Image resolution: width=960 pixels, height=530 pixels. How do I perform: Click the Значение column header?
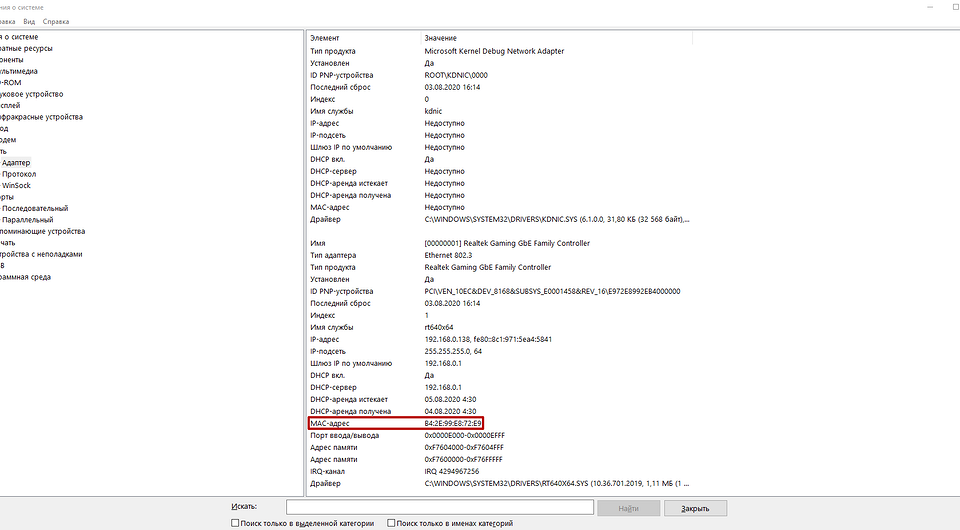pyautogui.click(x=441, y=38)
